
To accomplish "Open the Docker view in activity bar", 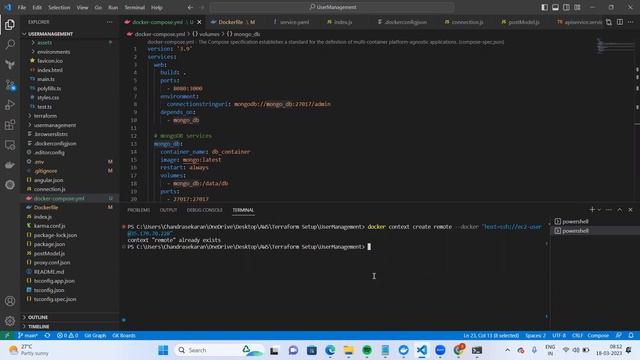I will point(10,165).
